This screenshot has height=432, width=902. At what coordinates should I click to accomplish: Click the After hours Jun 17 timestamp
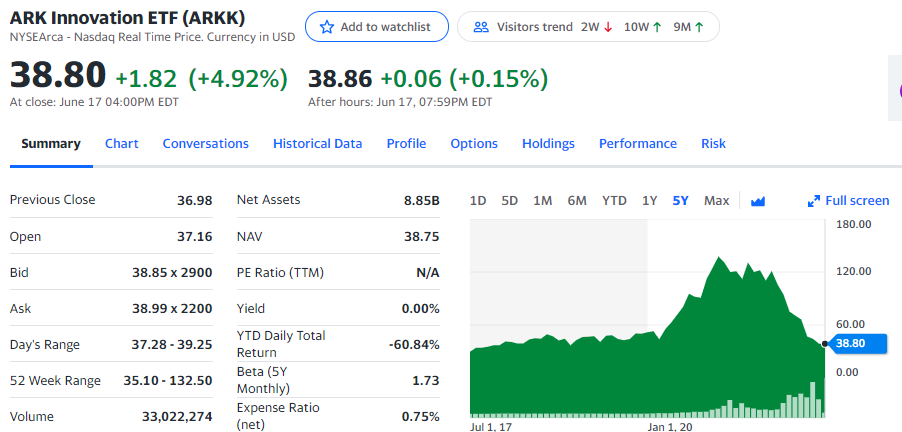click(x=400, y=102)
